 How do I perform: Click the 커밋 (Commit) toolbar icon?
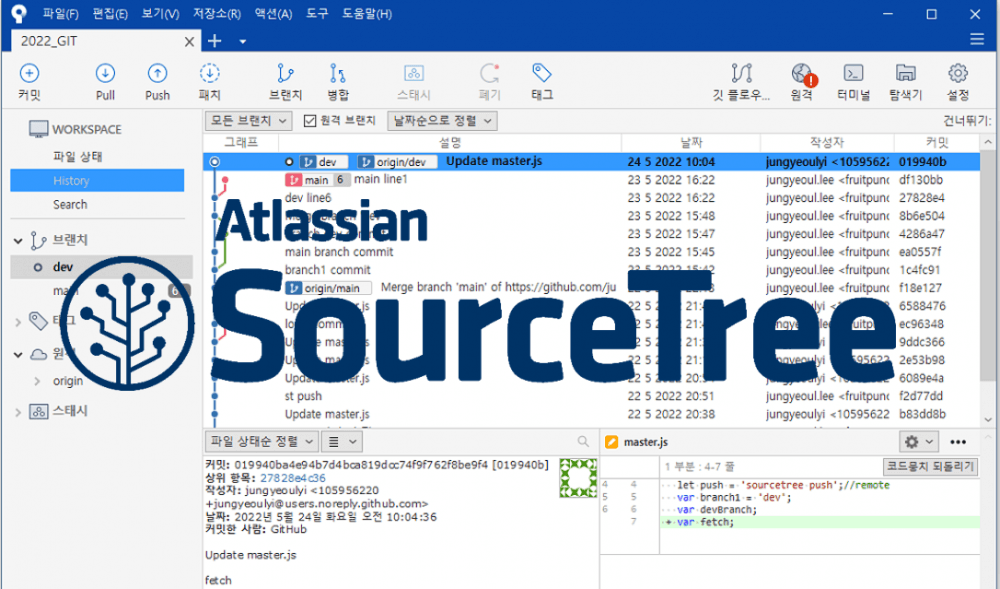[29, 73]
